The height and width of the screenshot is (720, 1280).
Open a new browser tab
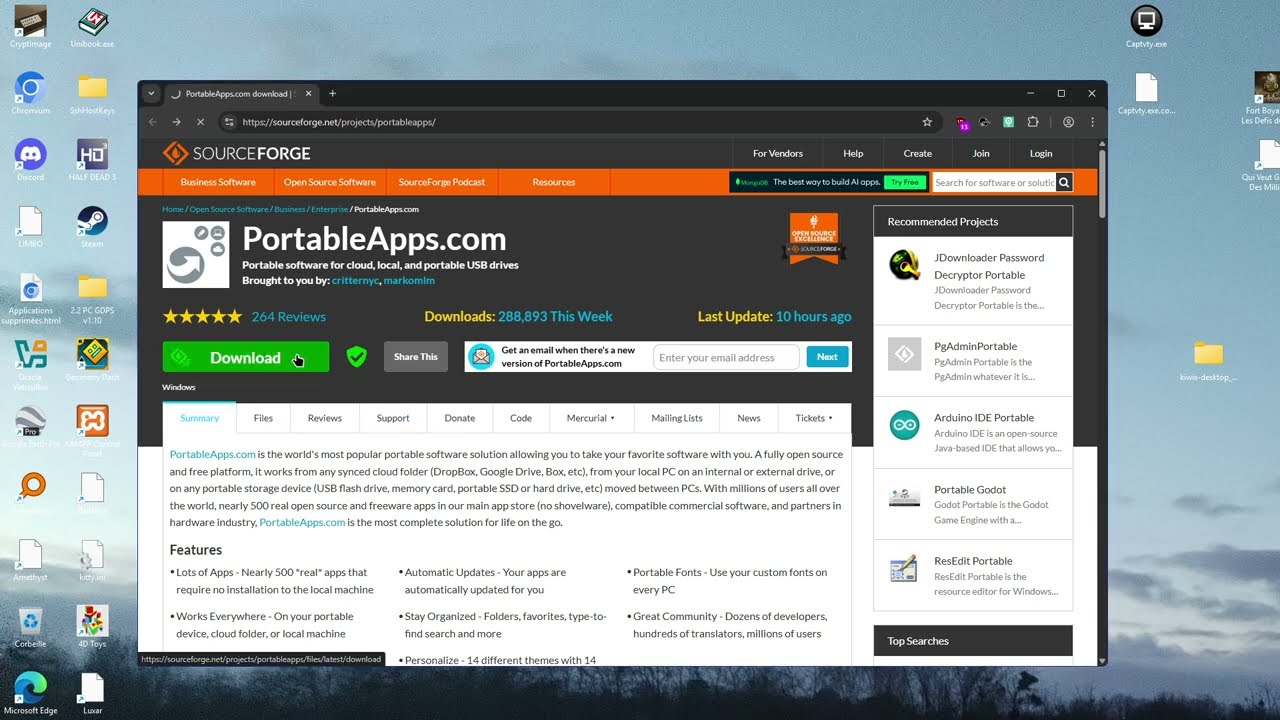333,94
